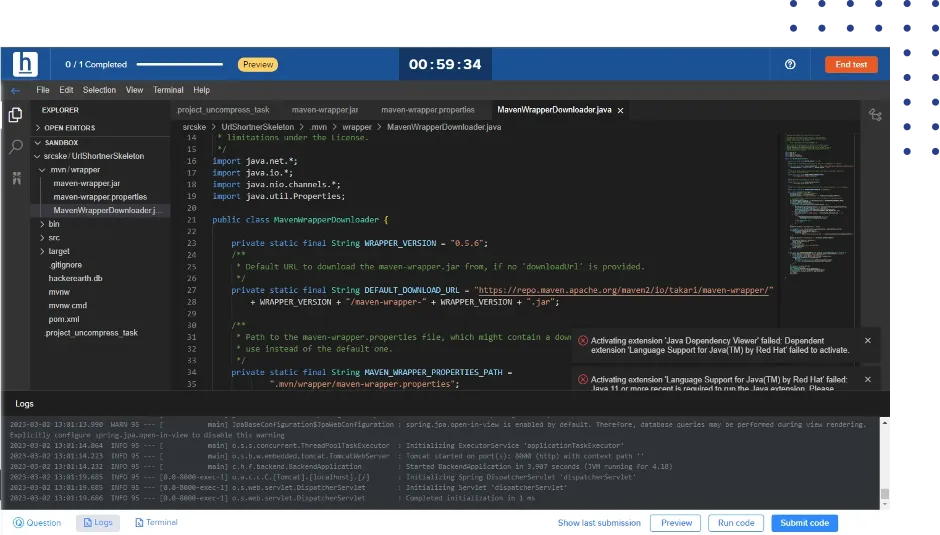The image size is (940, 535).
Task: Switch to maven-wrapper.properties tab
Action: 428,110
